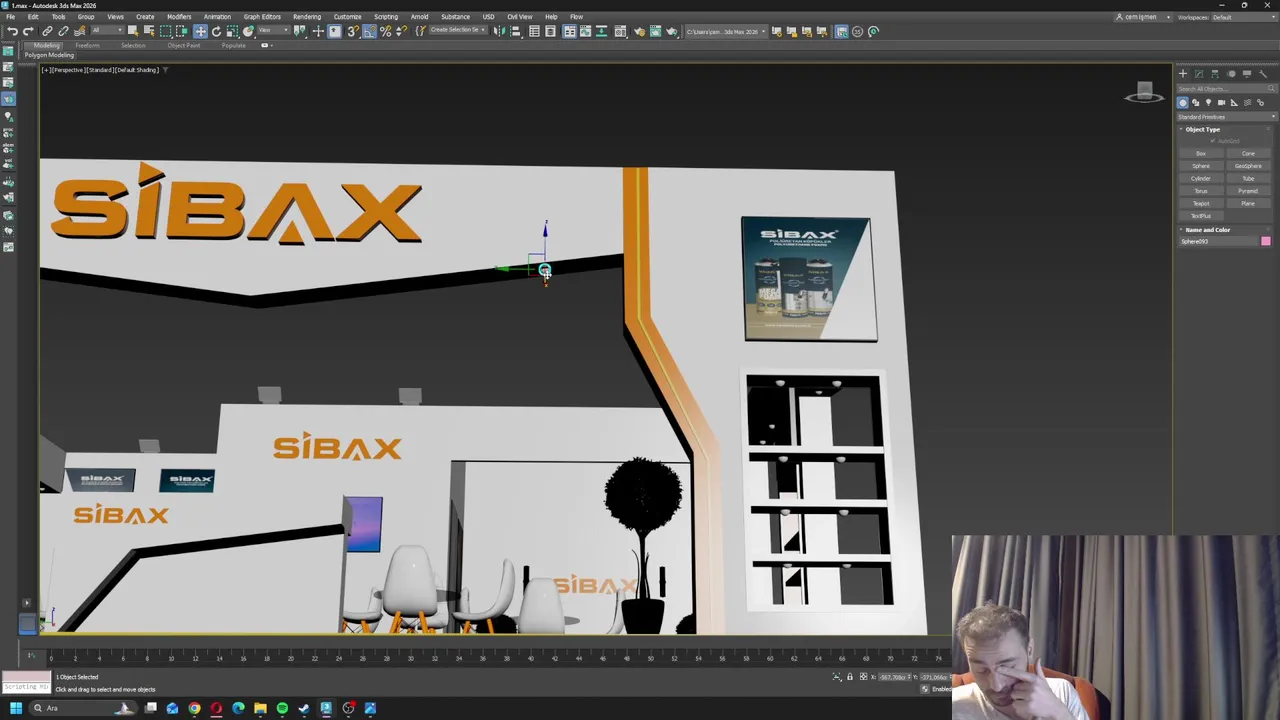Open the Hierarchy panel icon
The height and width of the screenshot is (720, 1280).
click(x=1215, y=74)
